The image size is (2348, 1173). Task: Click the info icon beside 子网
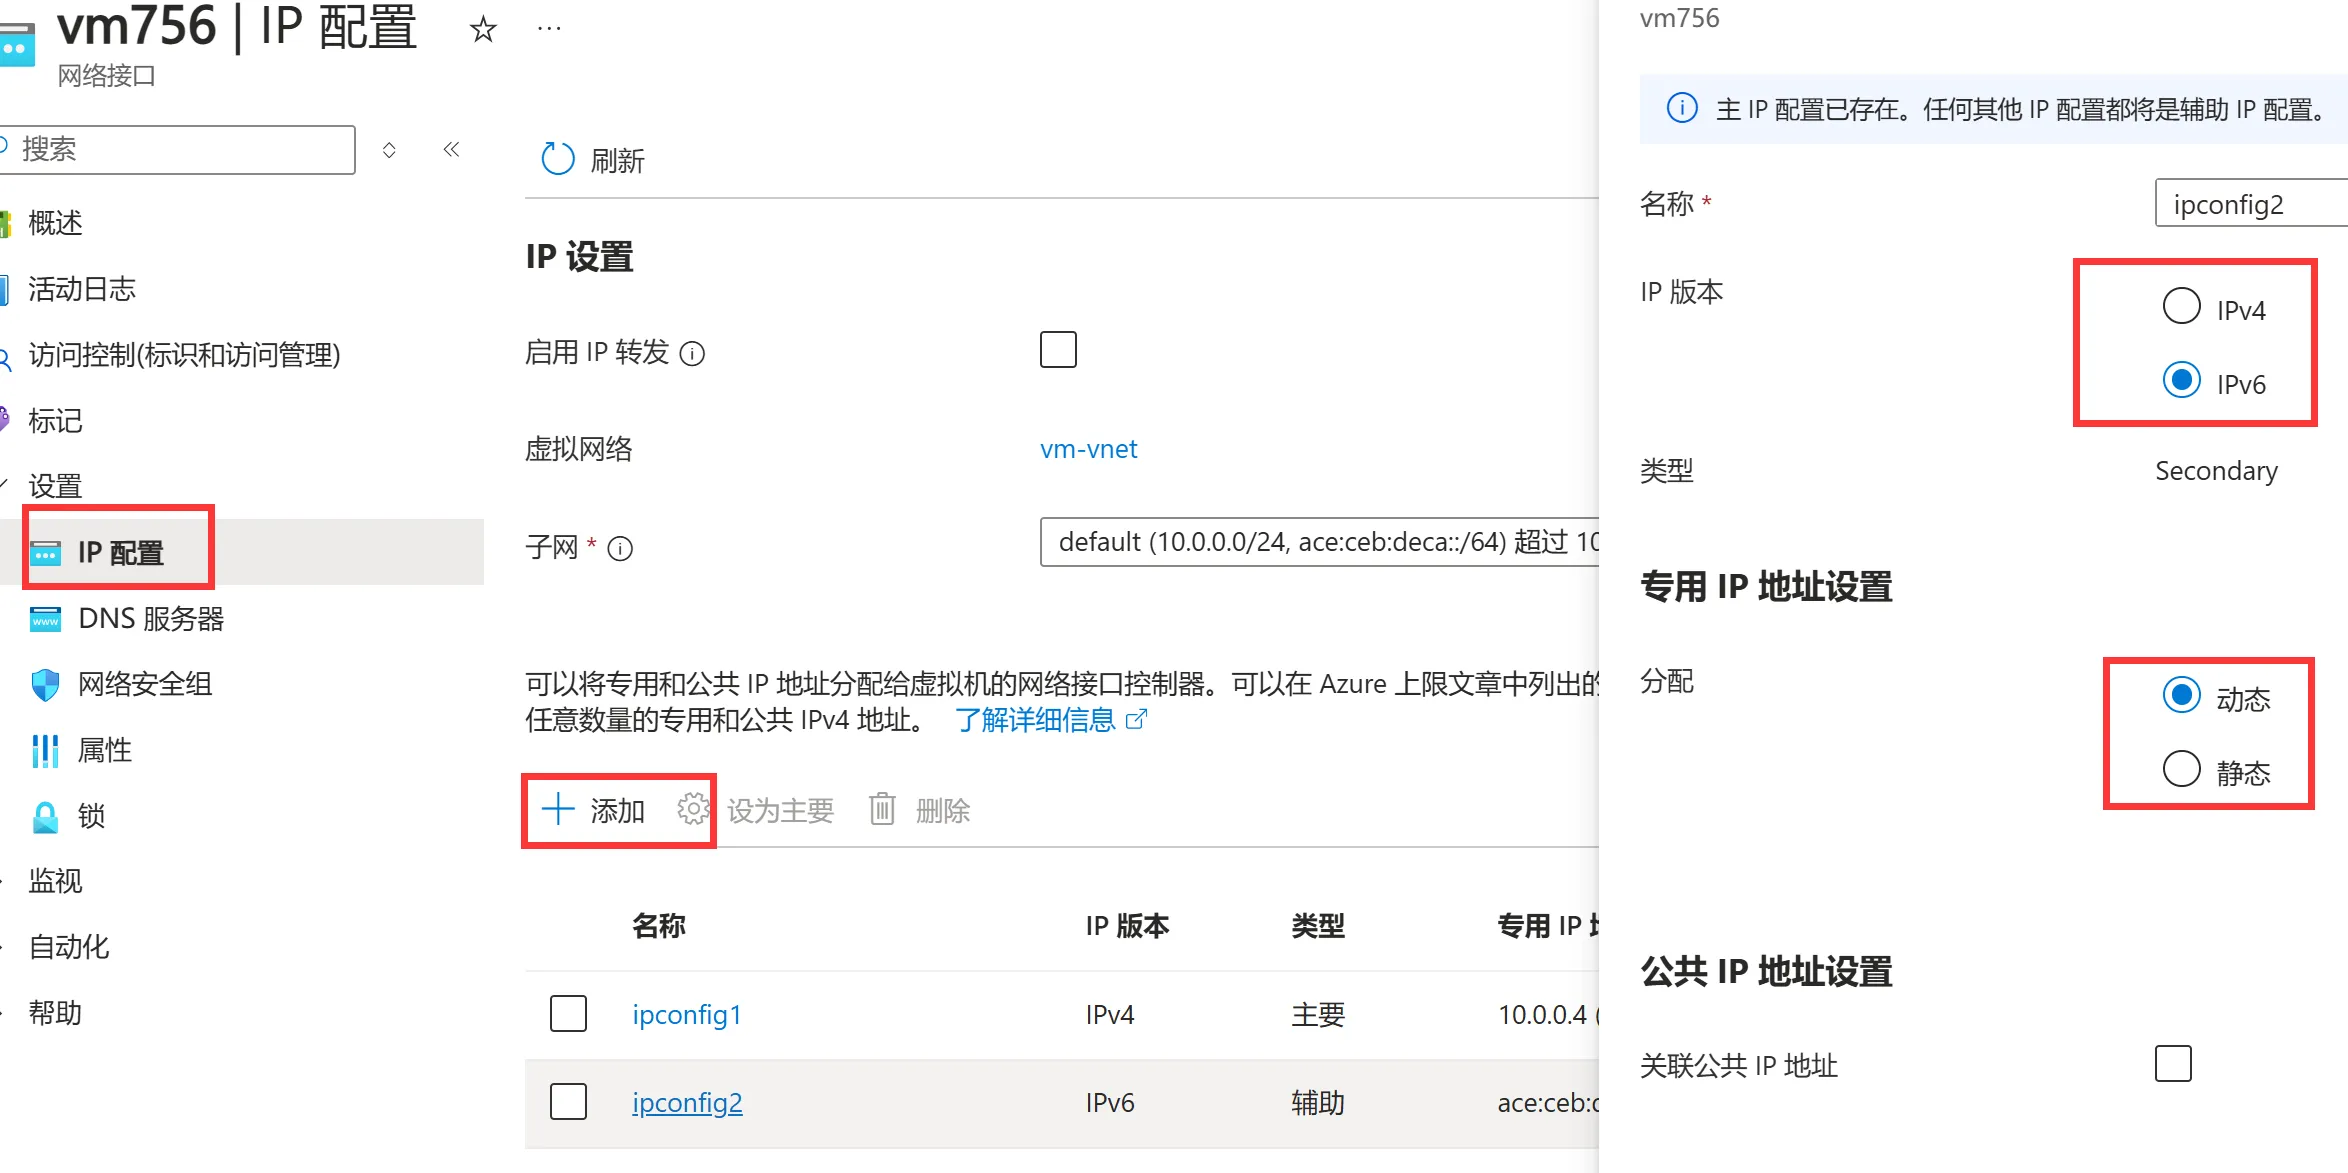(620, 549)
